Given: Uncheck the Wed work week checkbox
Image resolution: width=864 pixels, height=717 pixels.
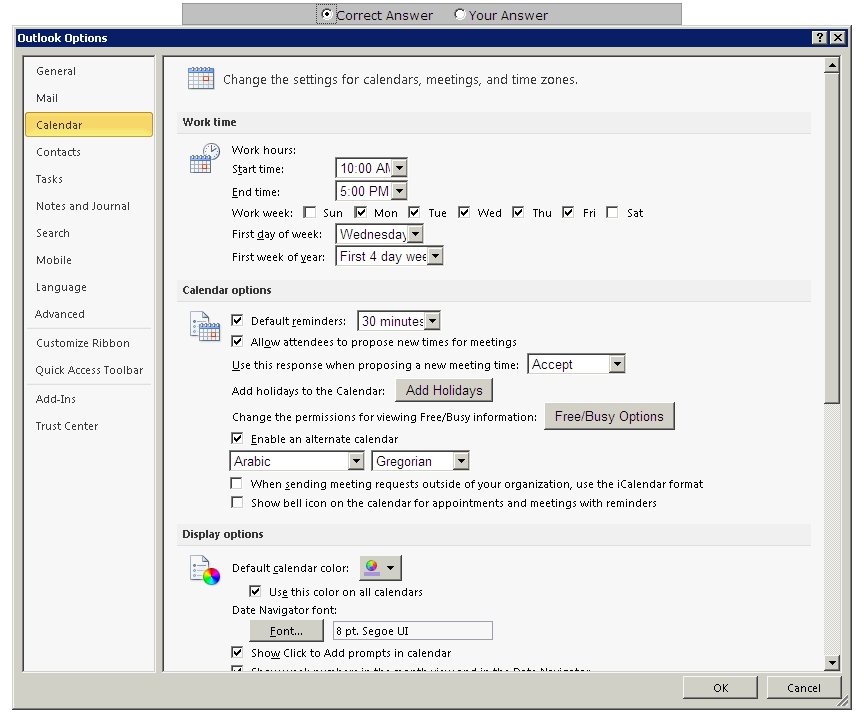Looking at the screenshot, I should tap(464, 213).
